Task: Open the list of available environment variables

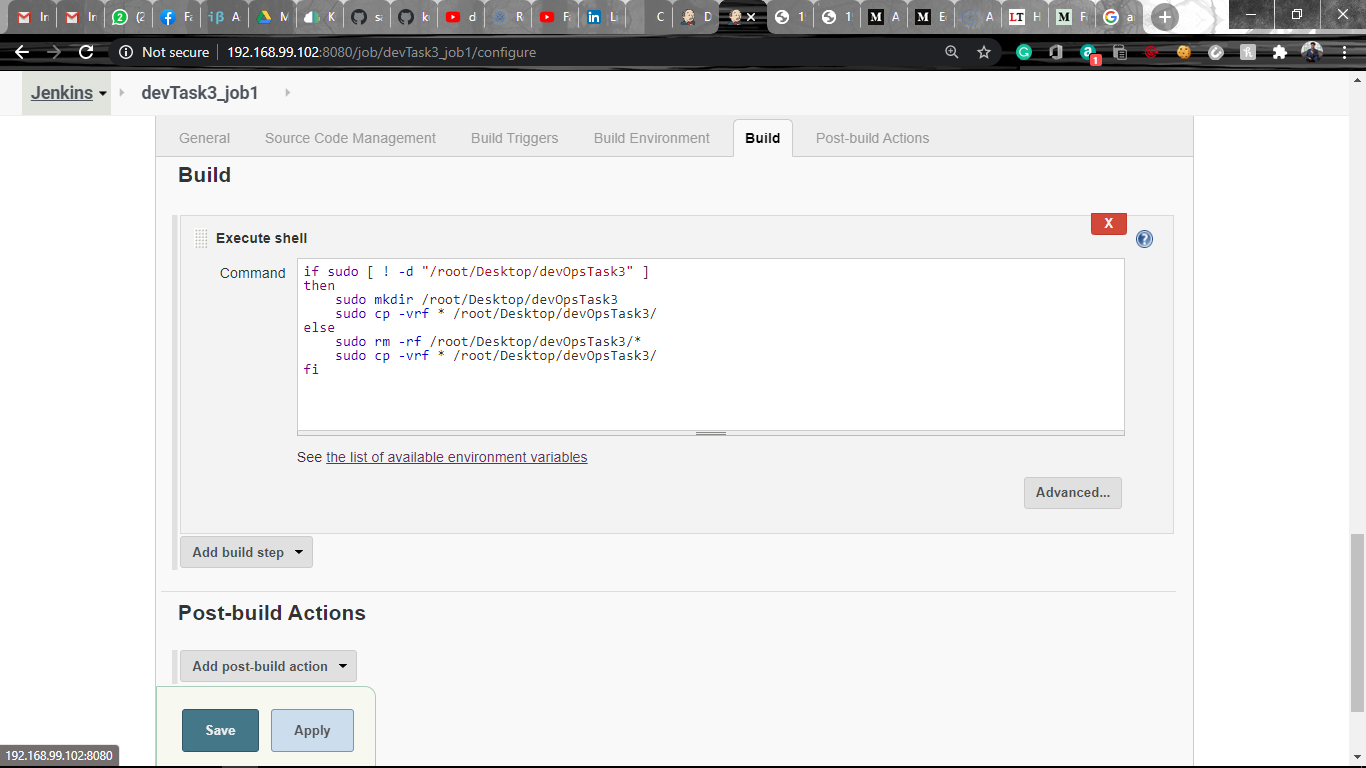Action: pos(456,457)
